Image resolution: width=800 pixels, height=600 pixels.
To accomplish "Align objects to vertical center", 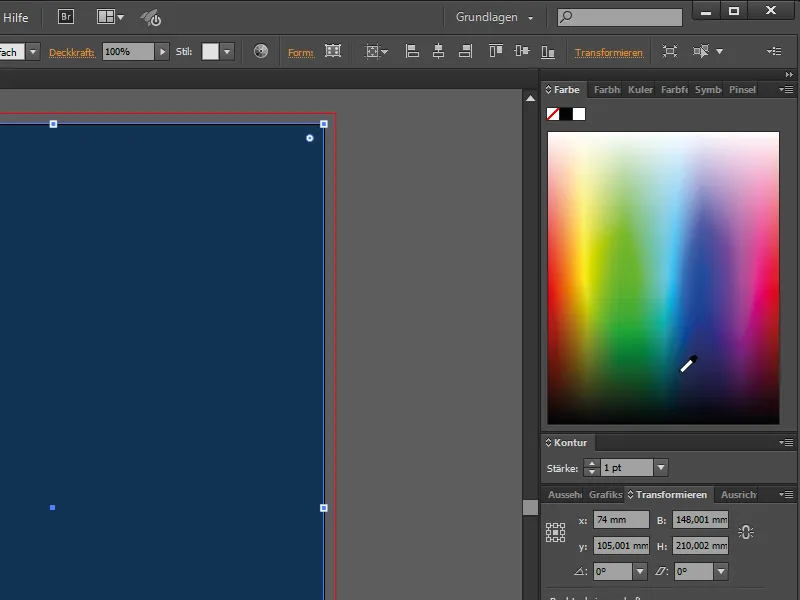I will tap(522, 51).
